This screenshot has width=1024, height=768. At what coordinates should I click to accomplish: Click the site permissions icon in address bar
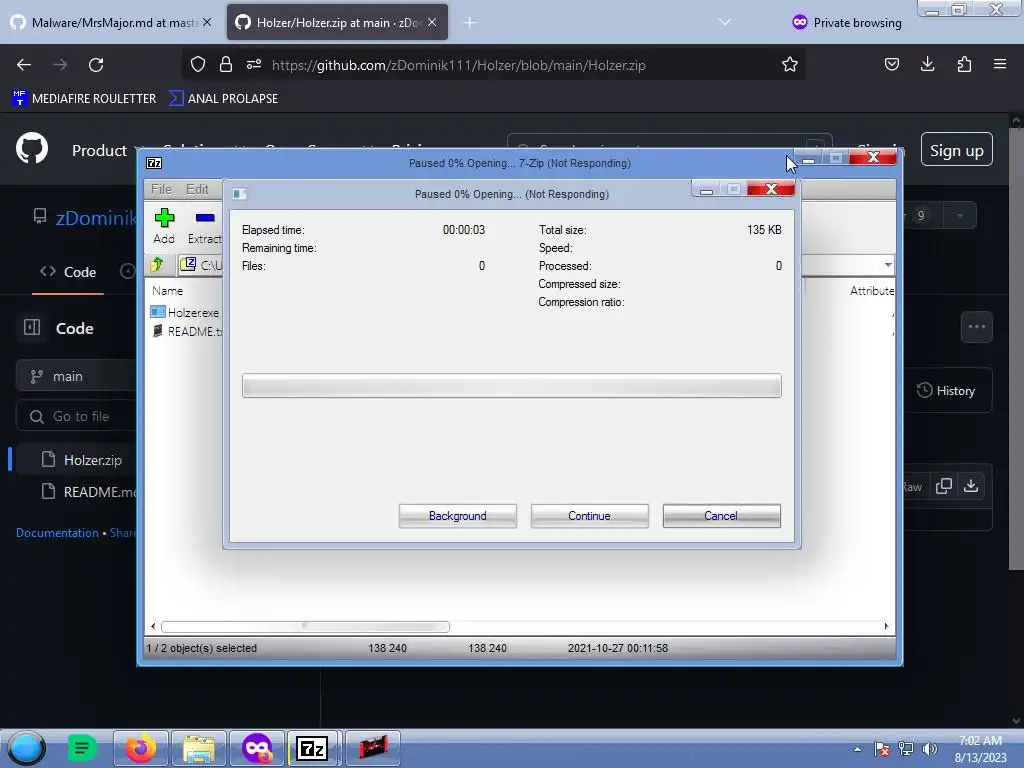click(x=254, y=65)
